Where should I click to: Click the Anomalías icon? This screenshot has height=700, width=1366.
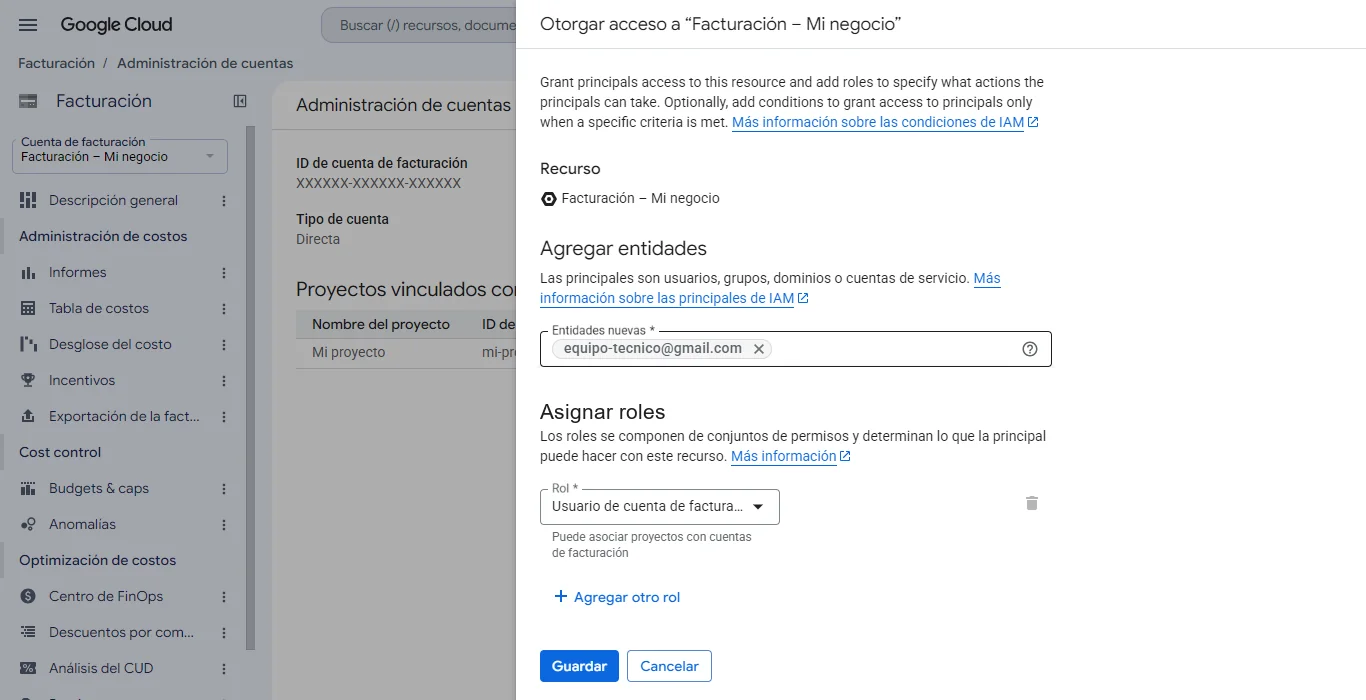(28, 524)
